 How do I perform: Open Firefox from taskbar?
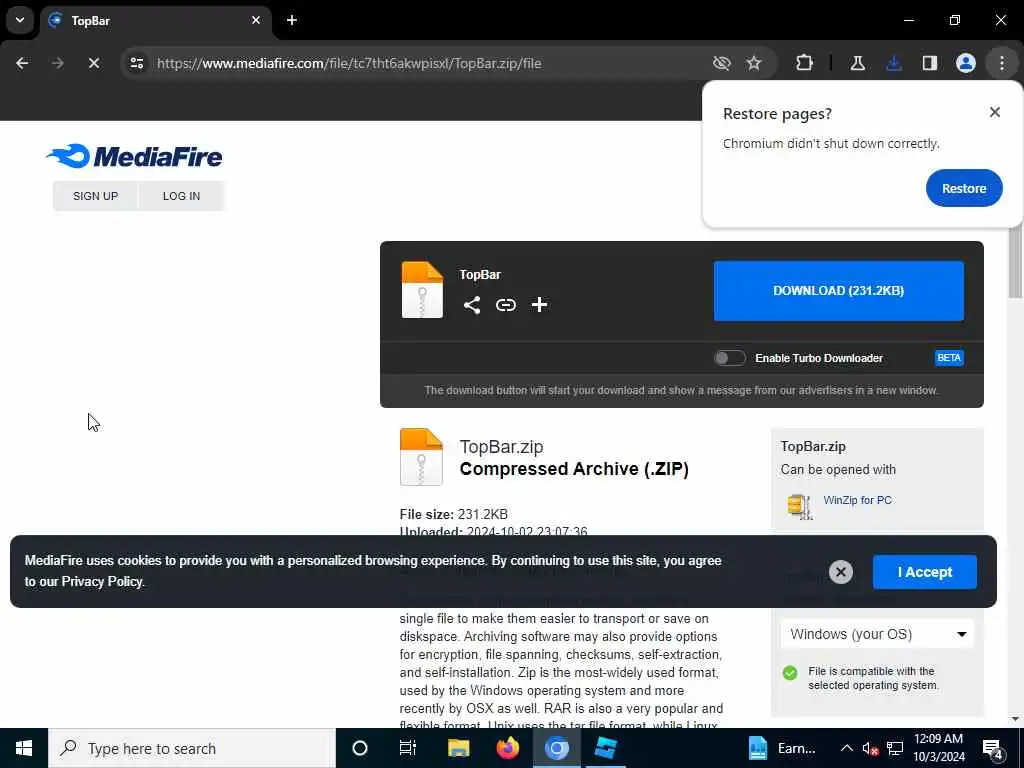point(507,748)
